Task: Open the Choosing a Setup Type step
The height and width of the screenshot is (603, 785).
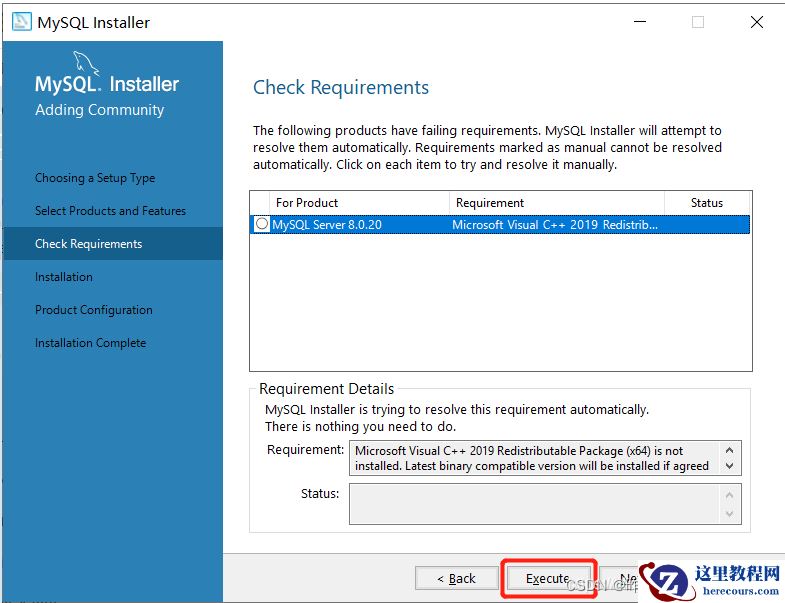Action: click(95, 178)
